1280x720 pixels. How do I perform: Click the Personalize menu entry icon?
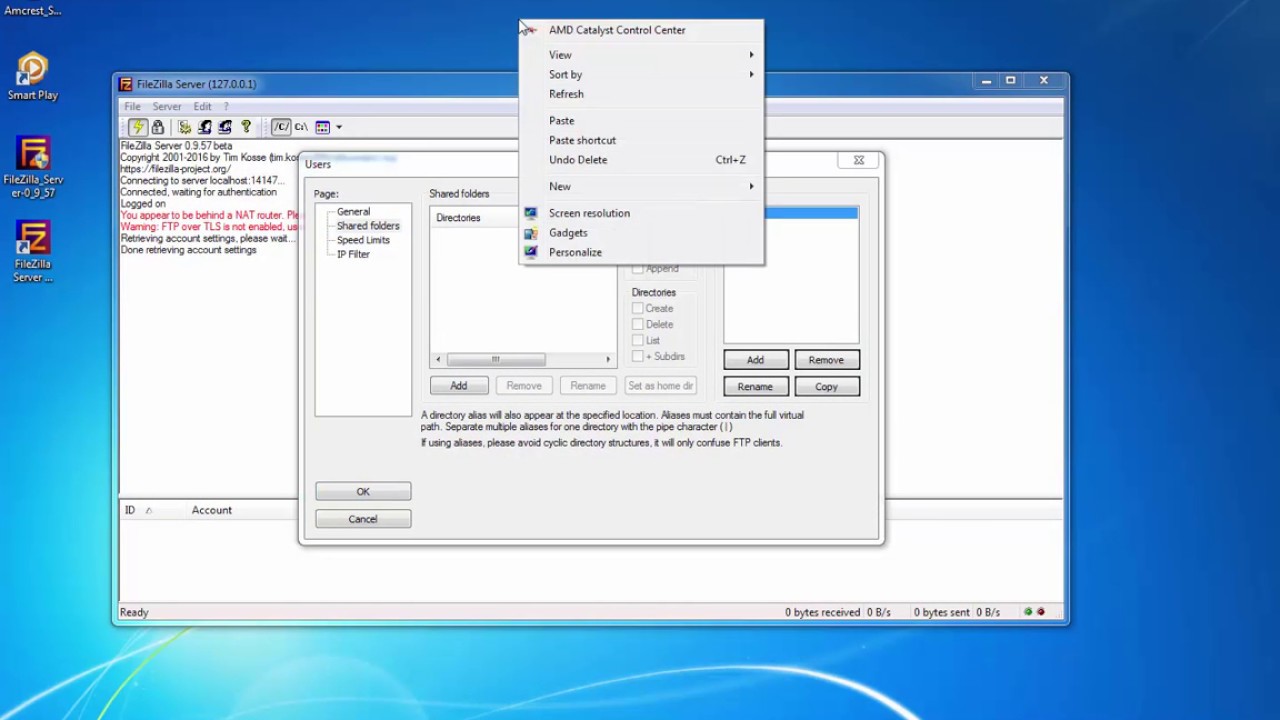531,252
